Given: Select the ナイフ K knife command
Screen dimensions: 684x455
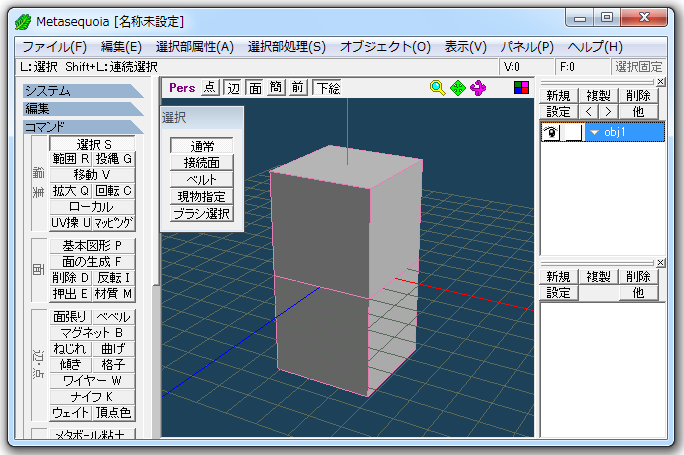Looking at the screenshot, I should click(x=92, y=397).
